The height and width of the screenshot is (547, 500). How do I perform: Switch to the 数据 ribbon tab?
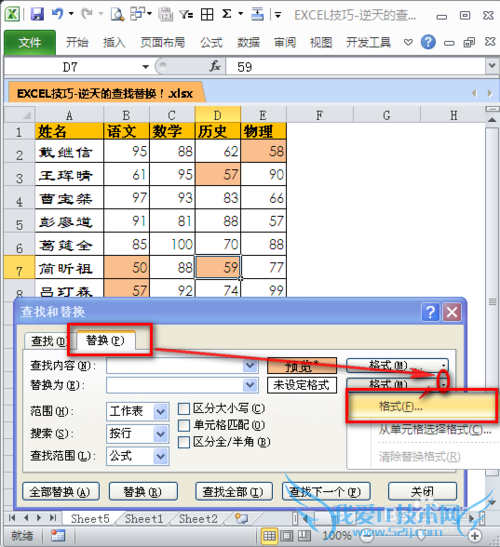[248, 43]
